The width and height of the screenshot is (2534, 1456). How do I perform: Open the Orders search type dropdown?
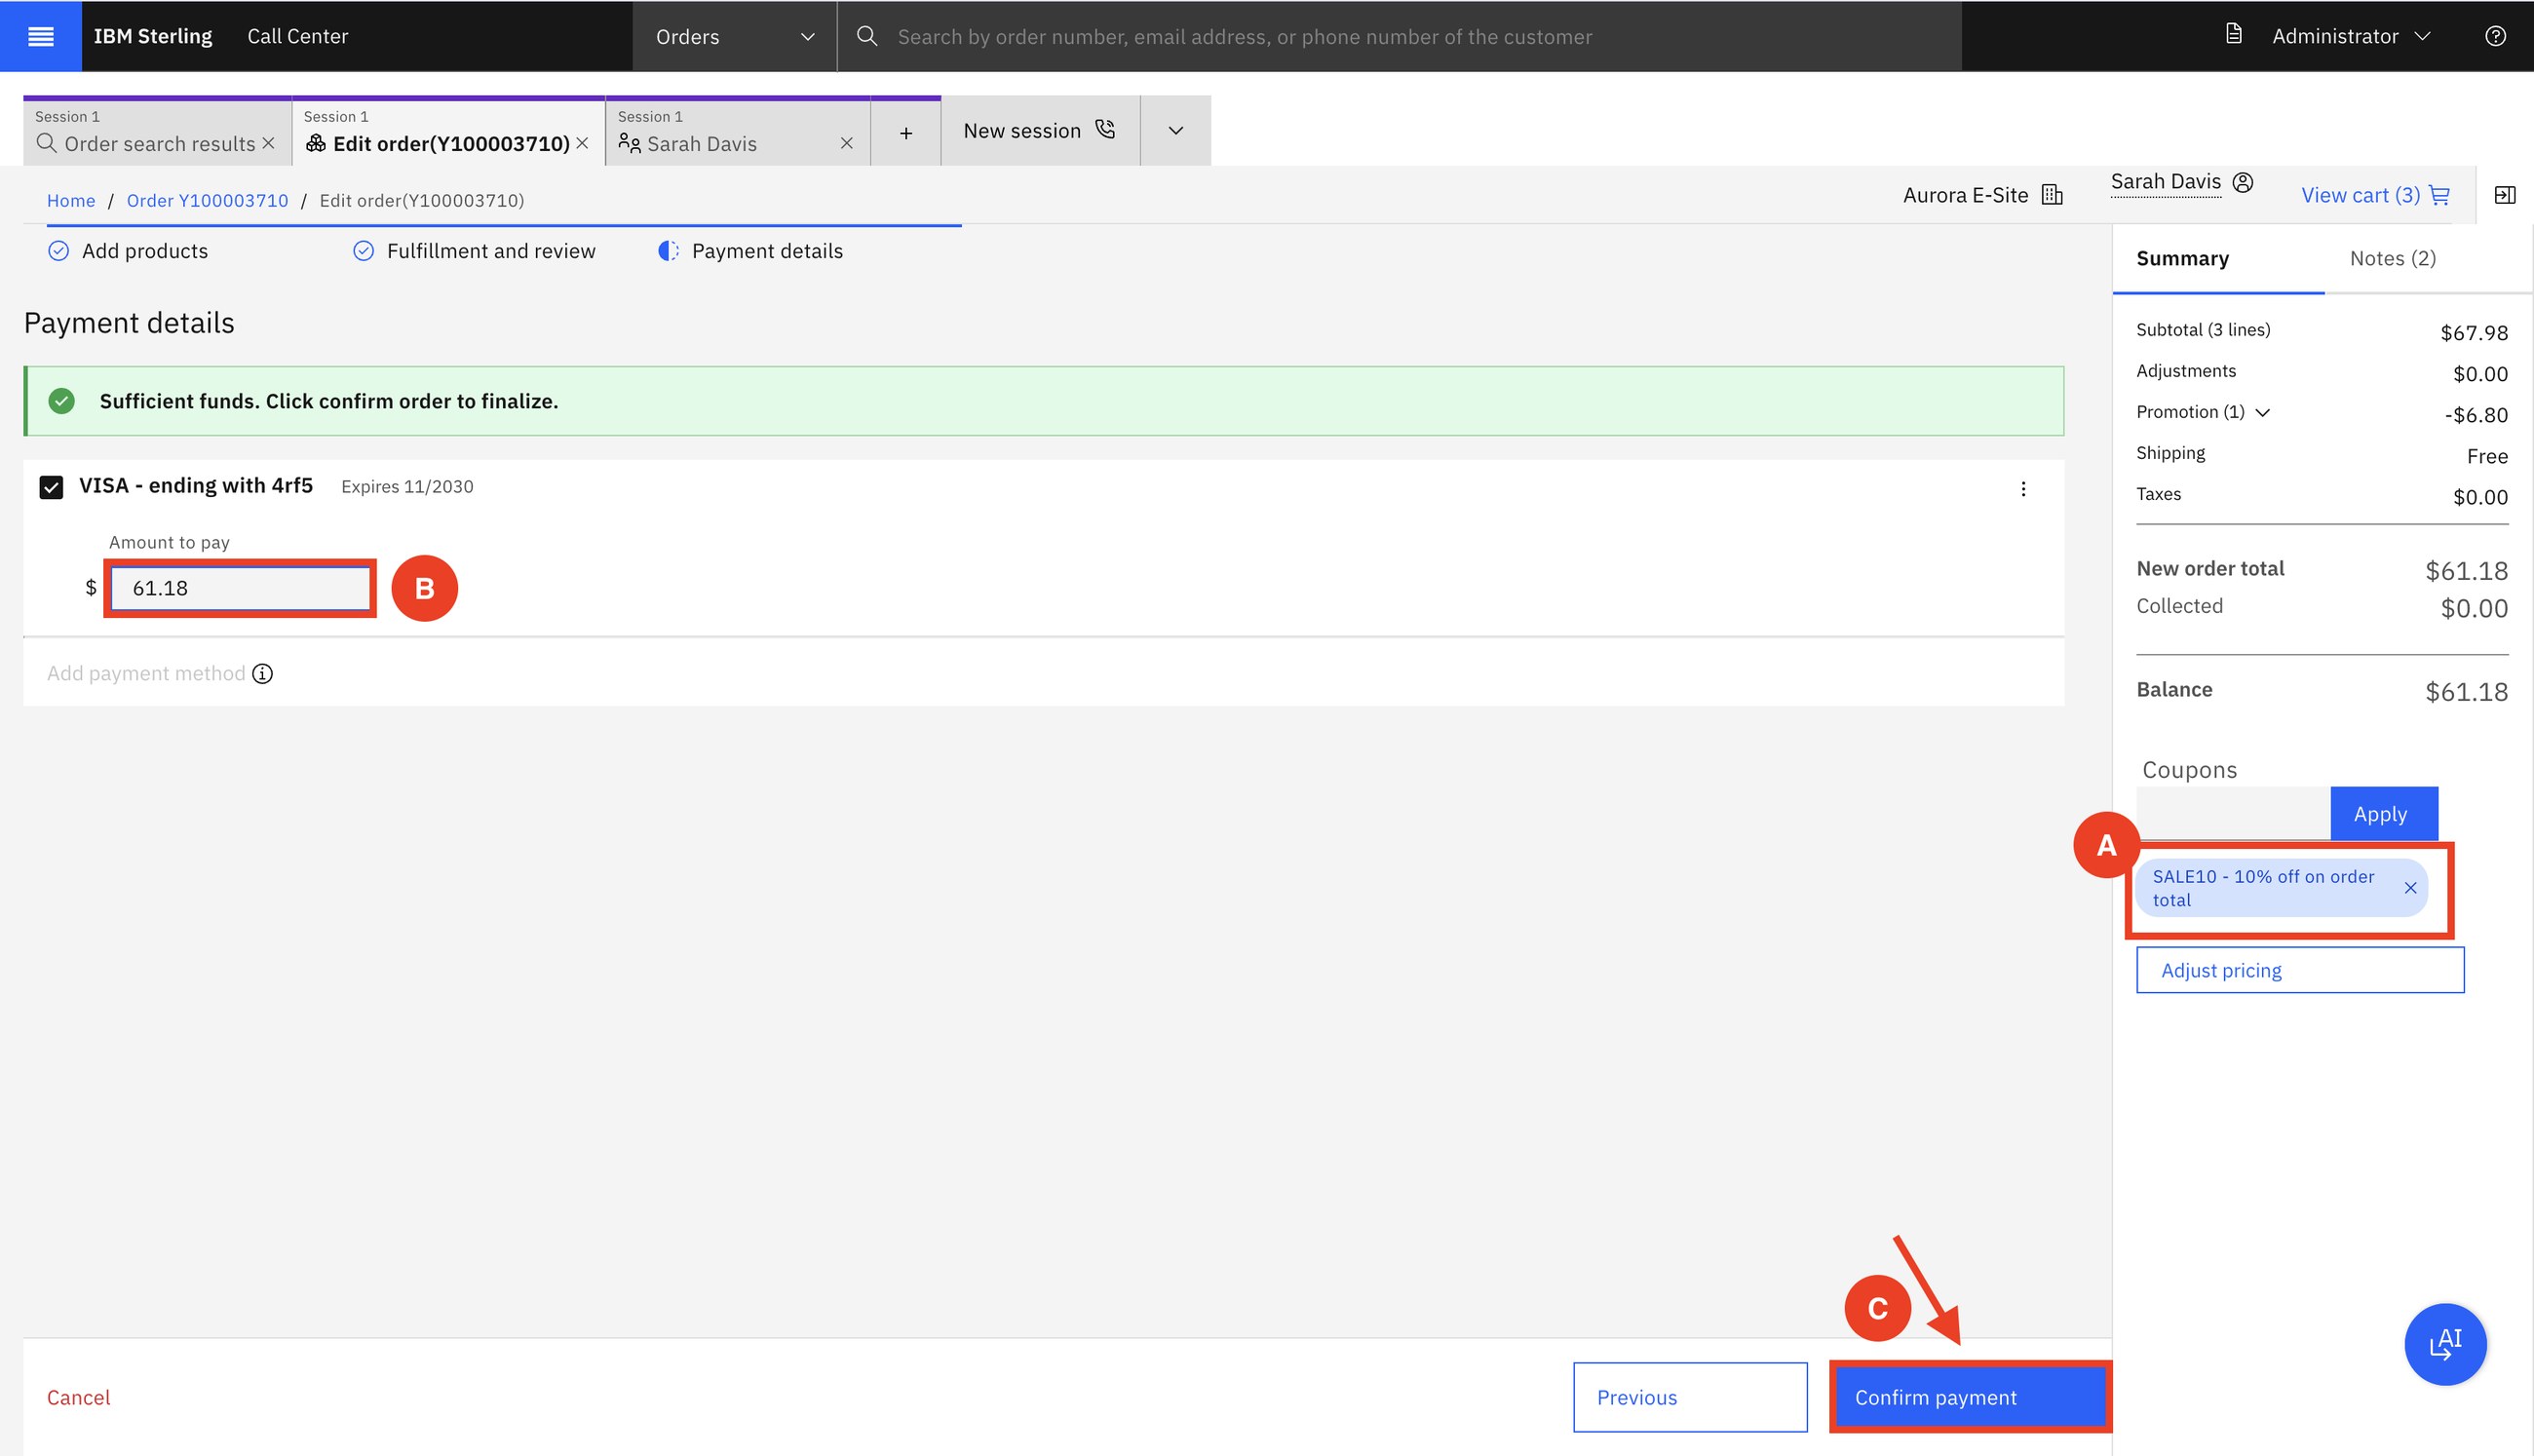tap(734, 37)
